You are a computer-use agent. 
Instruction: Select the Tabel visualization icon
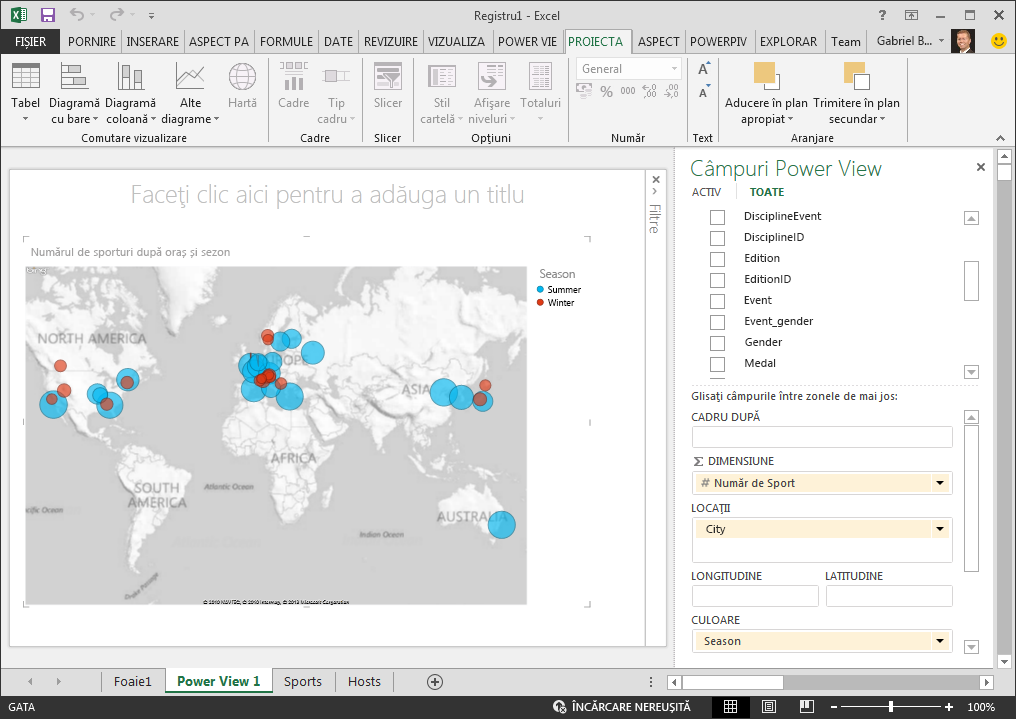[x=26, y=76]
